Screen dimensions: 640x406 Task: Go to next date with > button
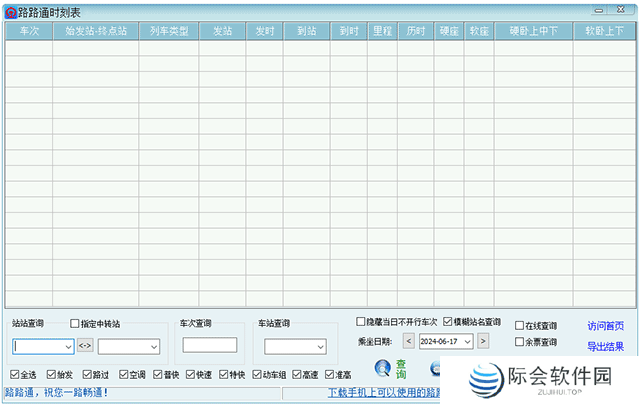483,341
